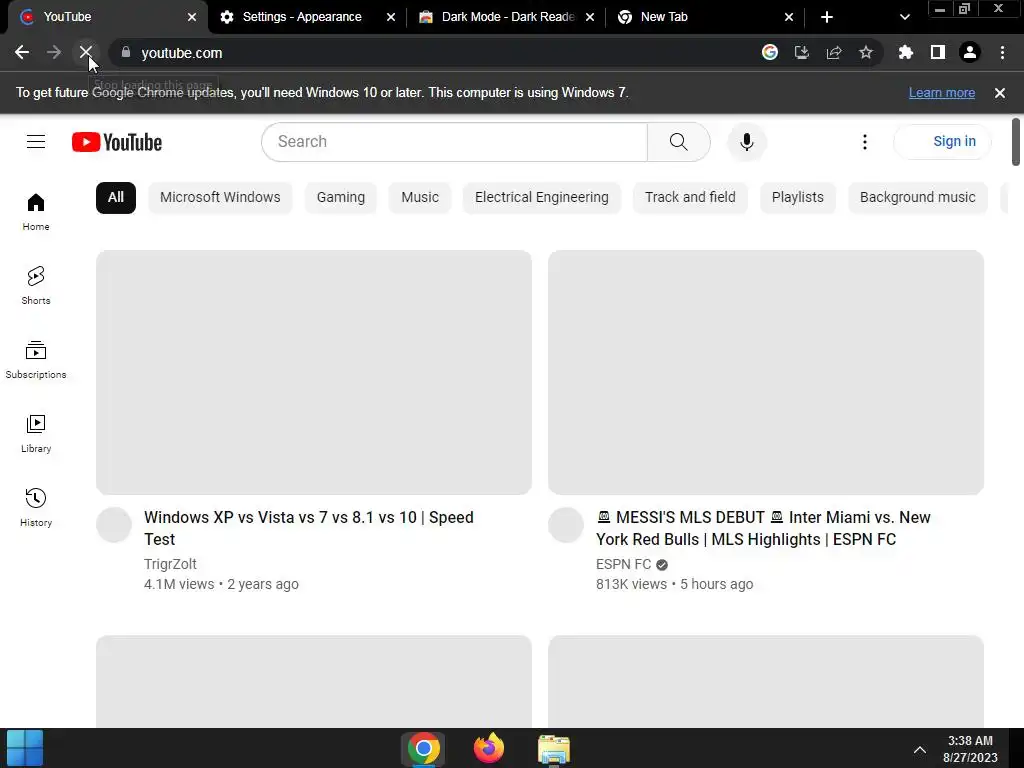
Task: Close the New Tab tab
Action: 789,17
